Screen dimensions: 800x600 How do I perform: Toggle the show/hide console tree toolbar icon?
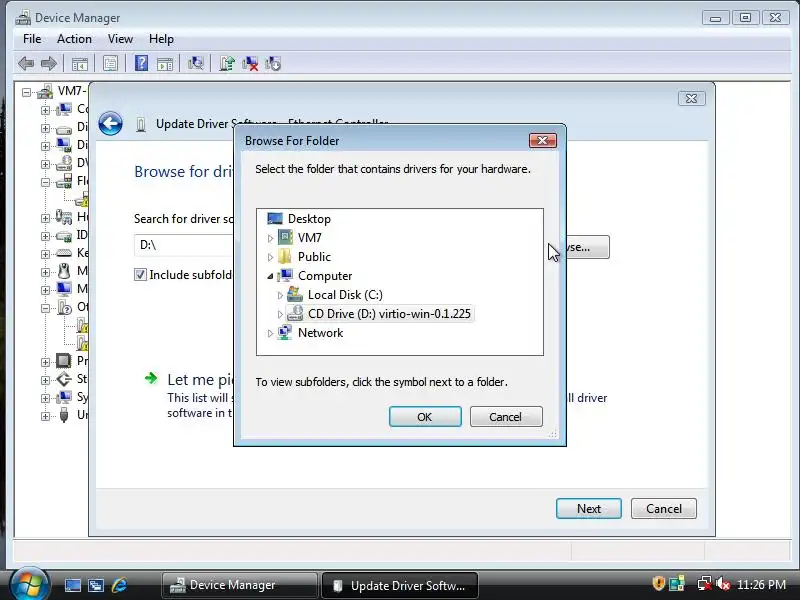tap(80, 64)
